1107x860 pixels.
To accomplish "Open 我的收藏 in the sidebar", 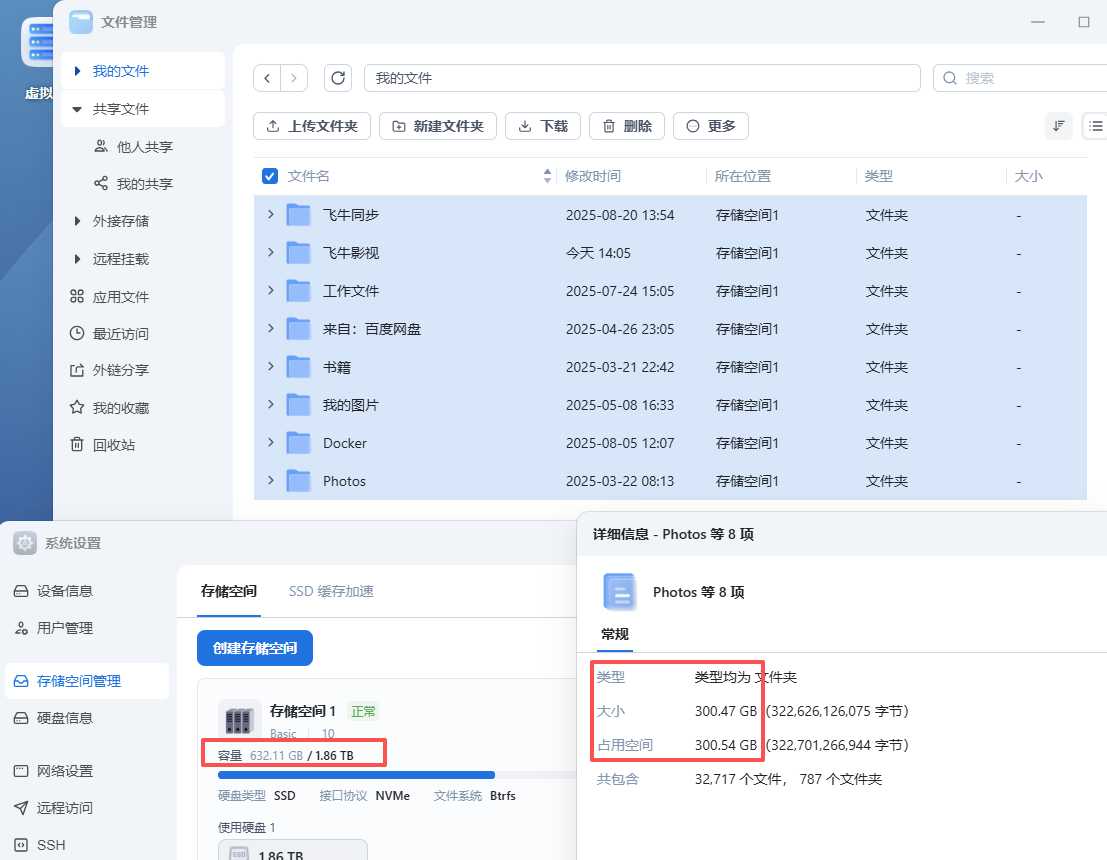I will [109, 407].
